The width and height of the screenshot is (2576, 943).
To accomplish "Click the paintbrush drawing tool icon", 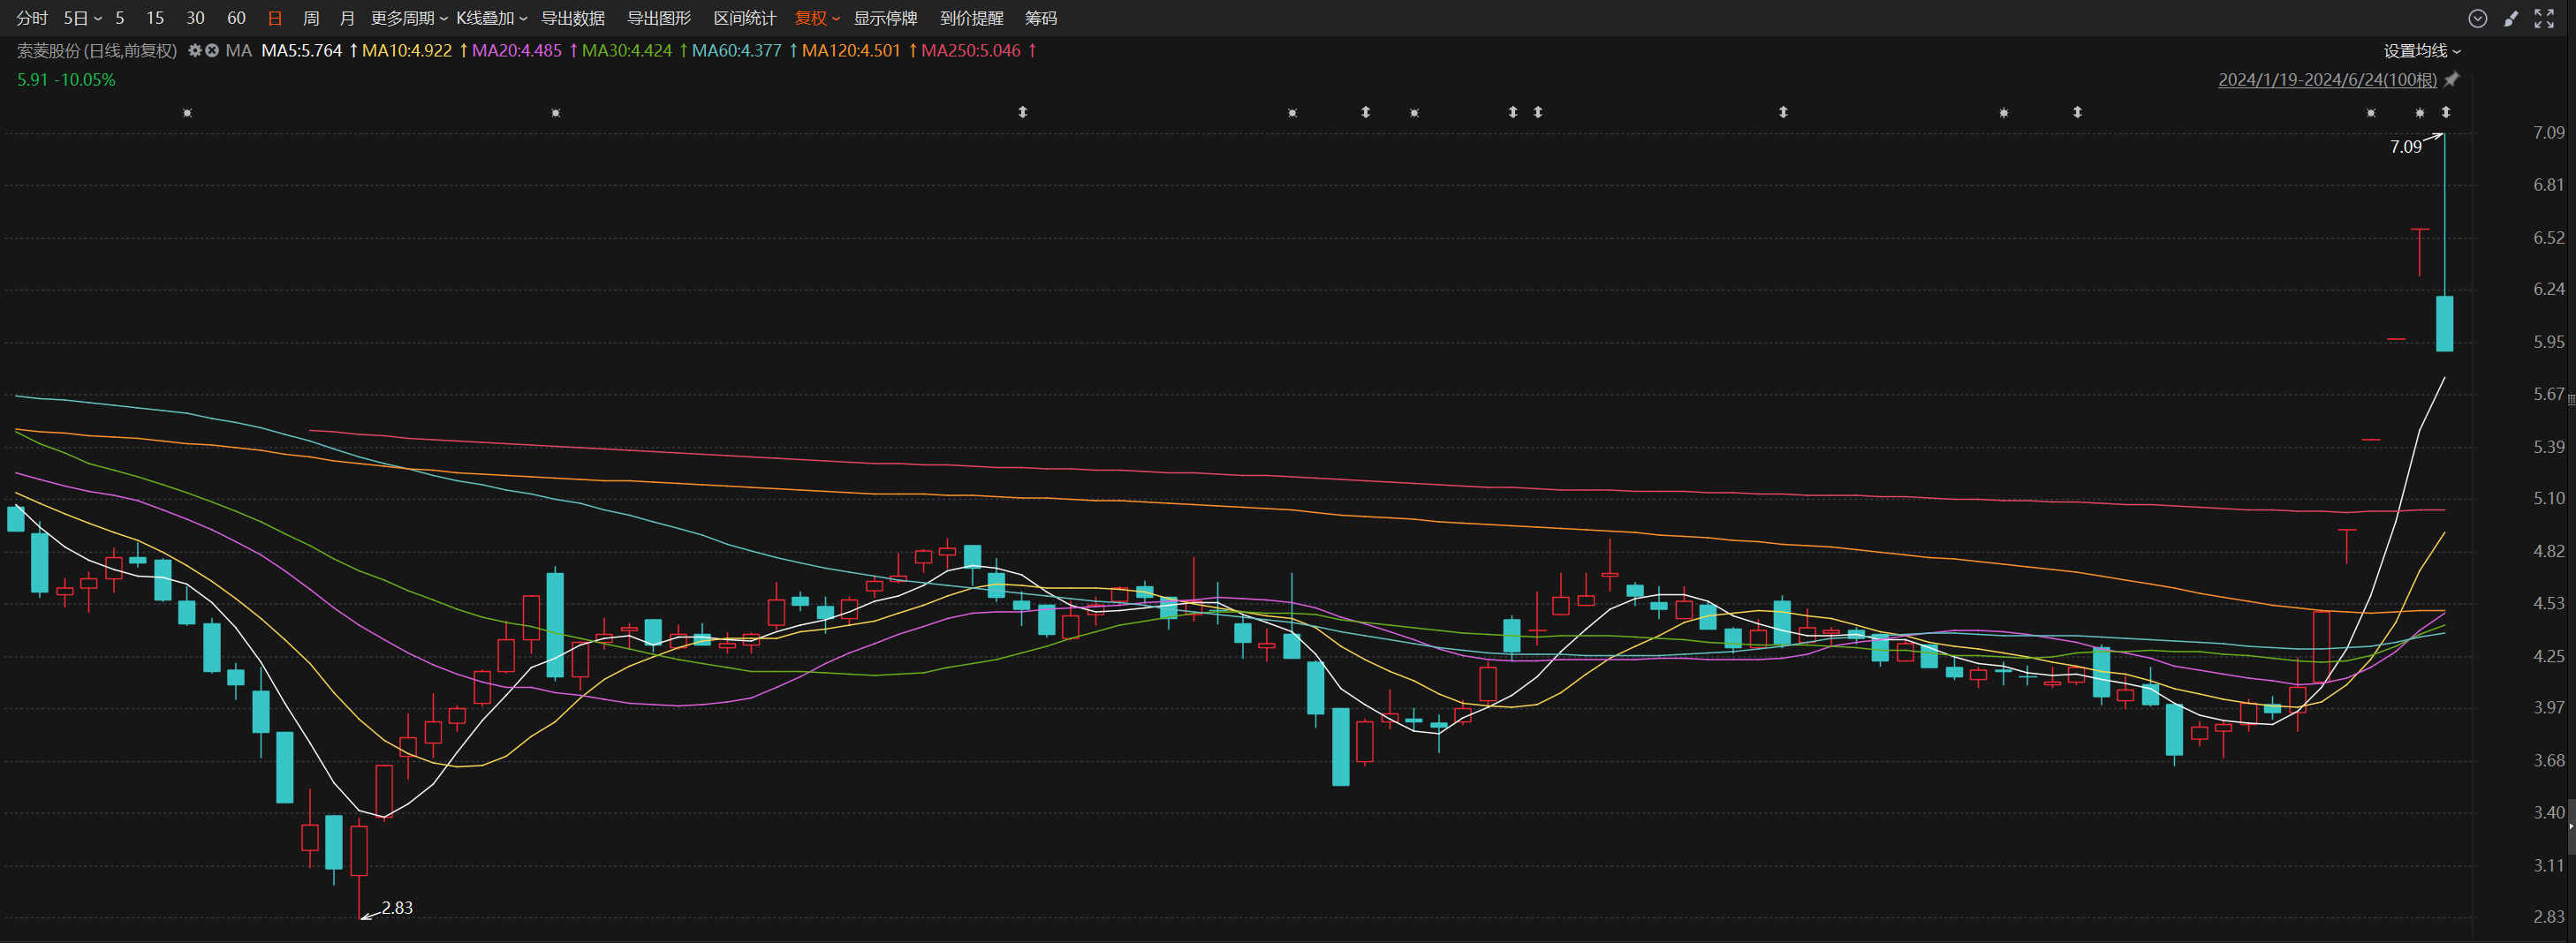I will 2511,18.
